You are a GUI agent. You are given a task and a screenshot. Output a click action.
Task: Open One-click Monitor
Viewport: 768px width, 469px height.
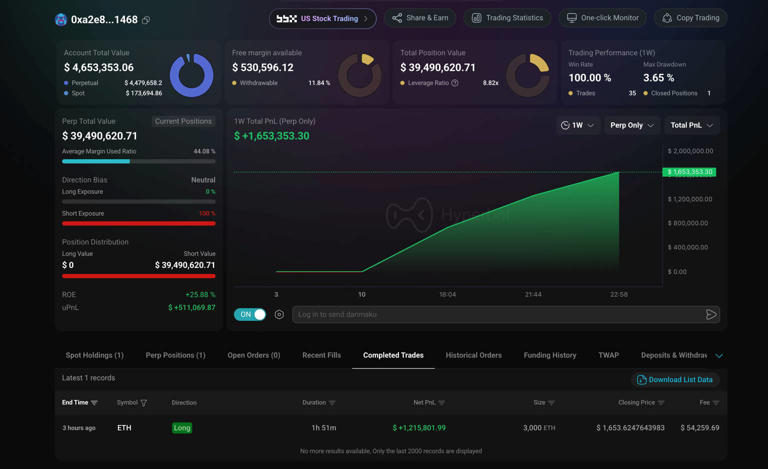(x=602, y=18)
